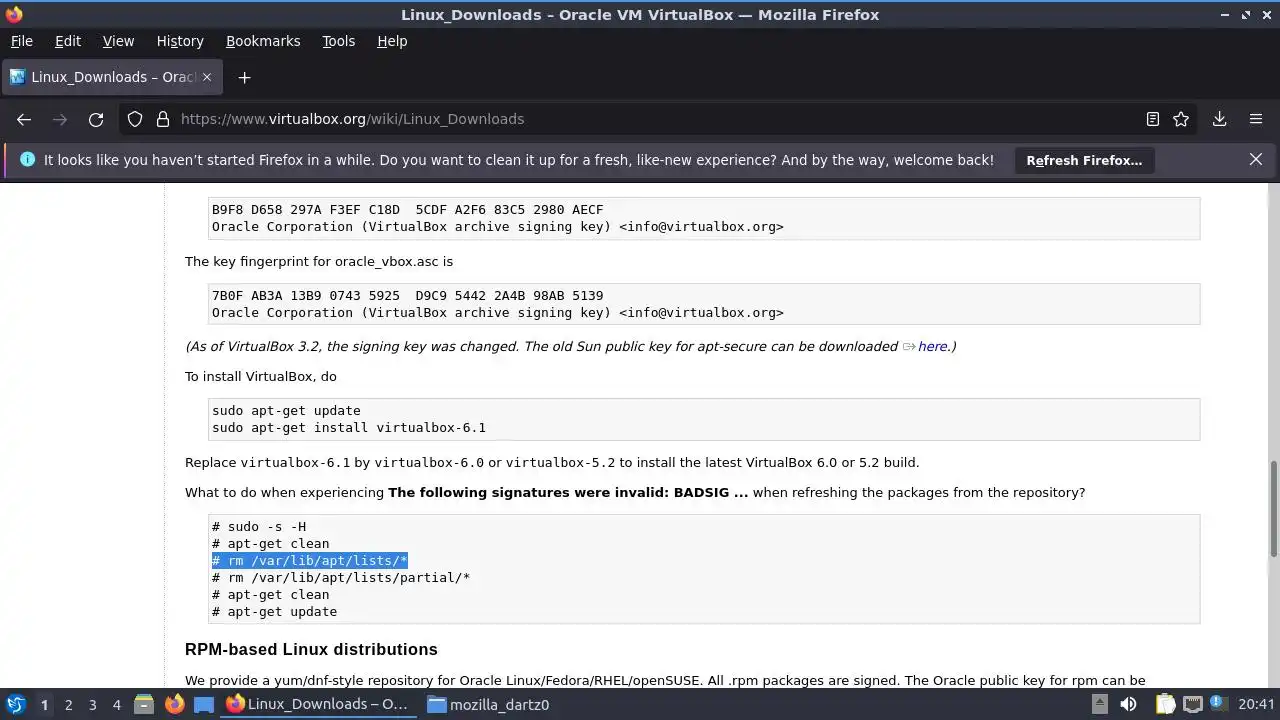1280x720 pixels.
Task: Click the 20:41 clock
Action: pyautogui.click(x=1256, y=704)
